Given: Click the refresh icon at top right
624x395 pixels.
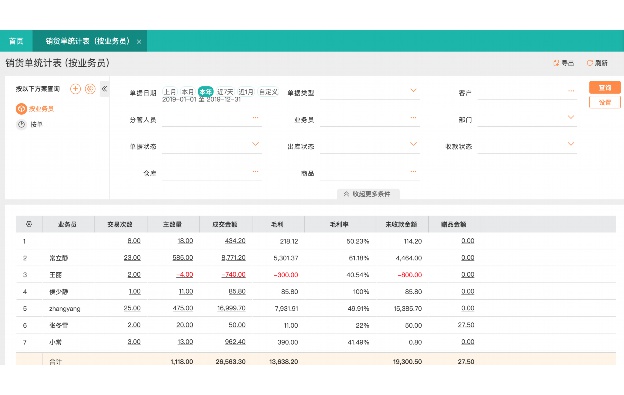Looking at the screenshot, I should 590,63.
